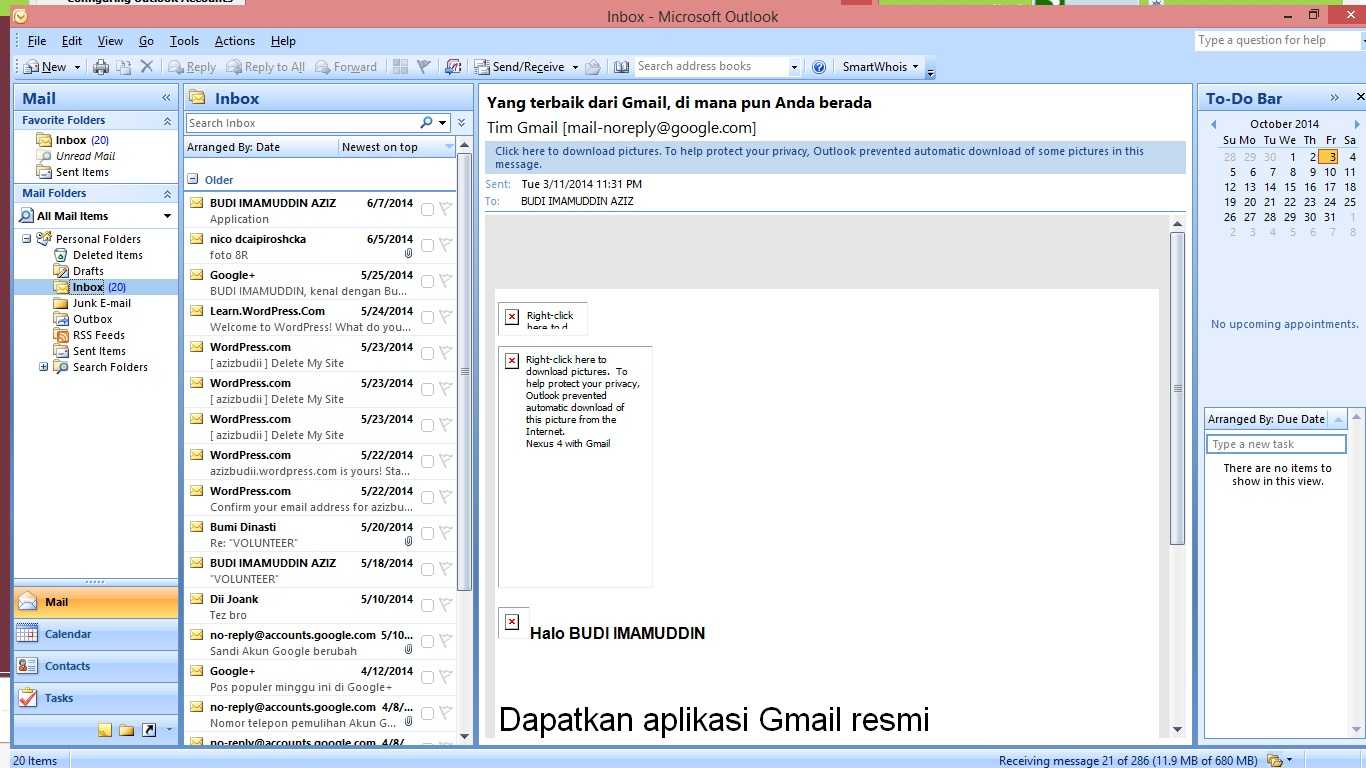1366x768 pixels.
Task: Open the SmartWhois dropdown
Action: pyautogui.click(x=915, y=67)
